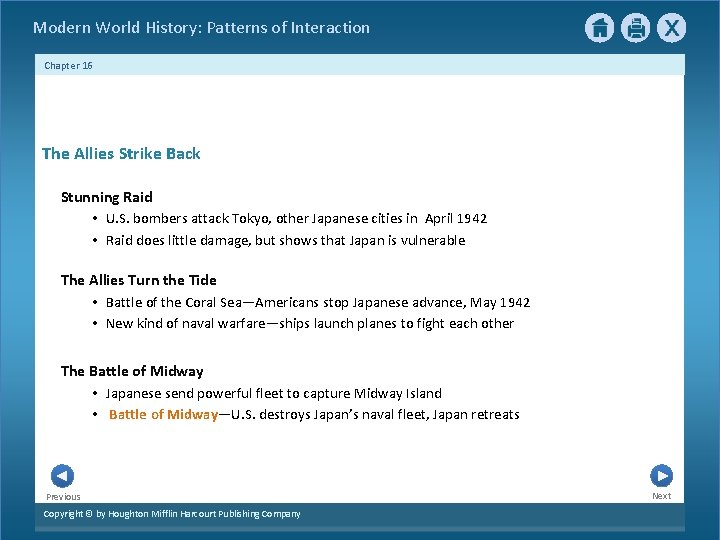This screenshot has height=540, width=720.
Task: Click the Modern World History title text
Action: click(202, 28)
